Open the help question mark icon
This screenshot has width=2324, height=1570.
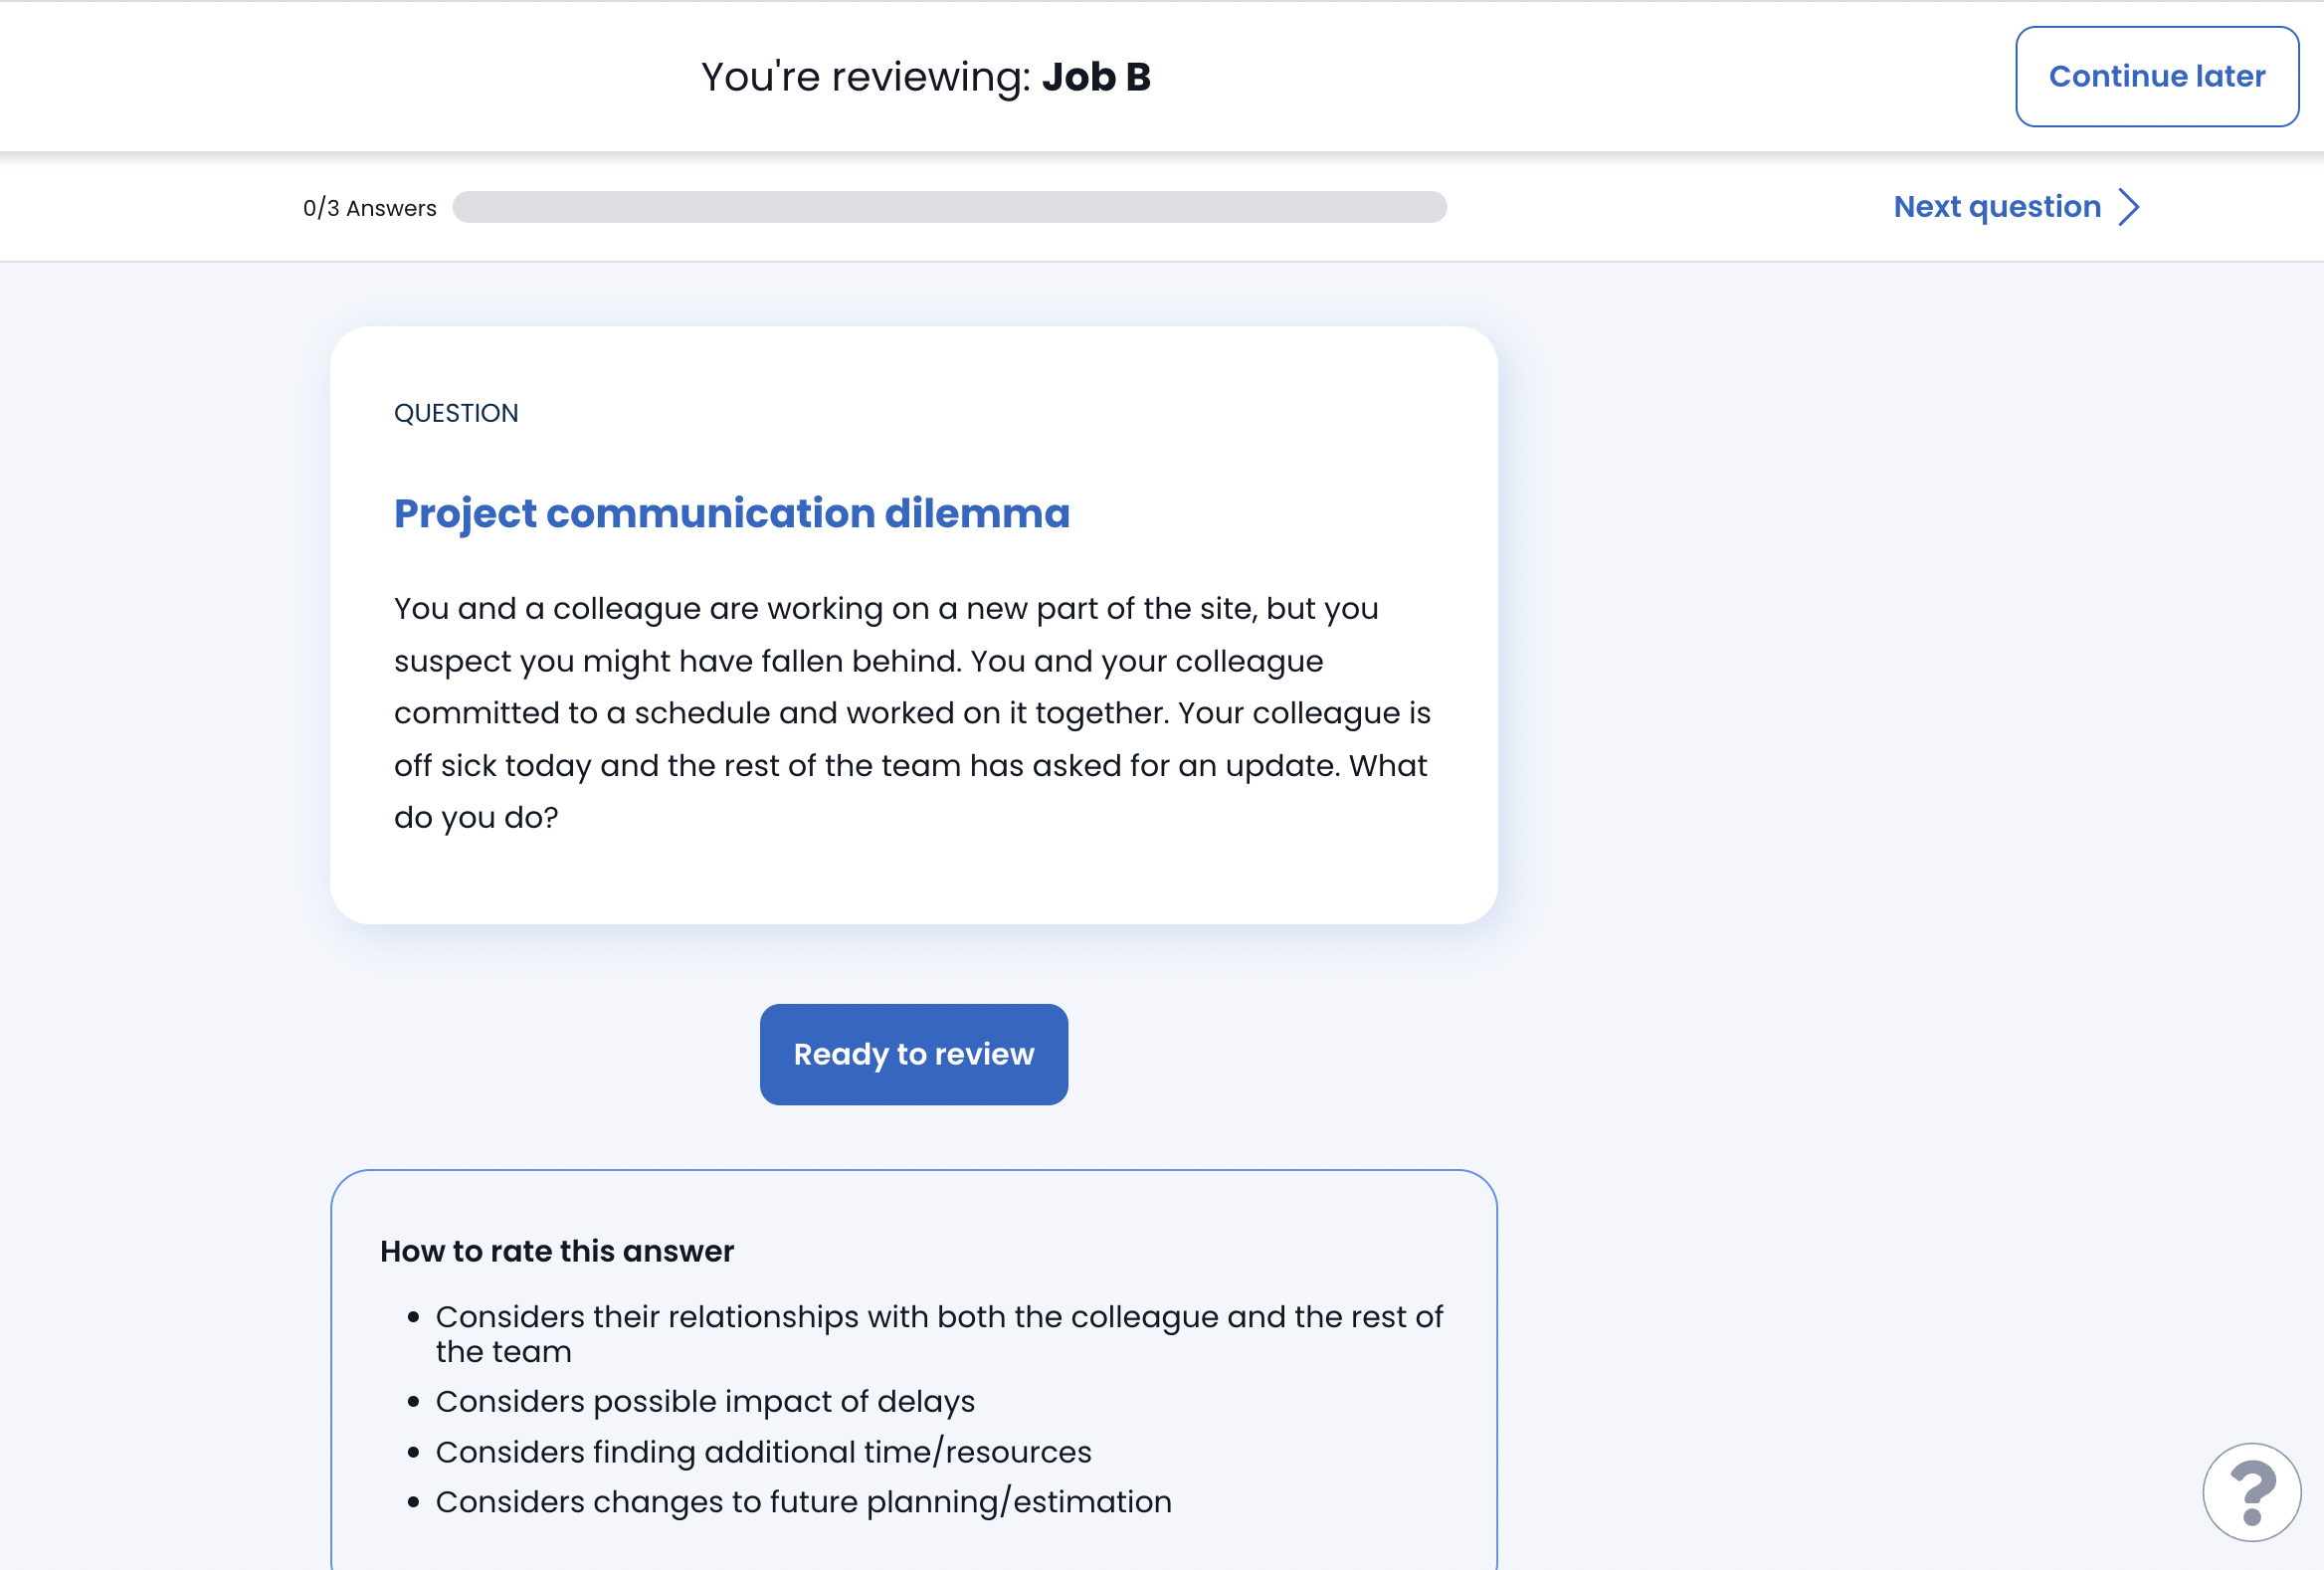pyautogui.click(x=2251, y=1492)
